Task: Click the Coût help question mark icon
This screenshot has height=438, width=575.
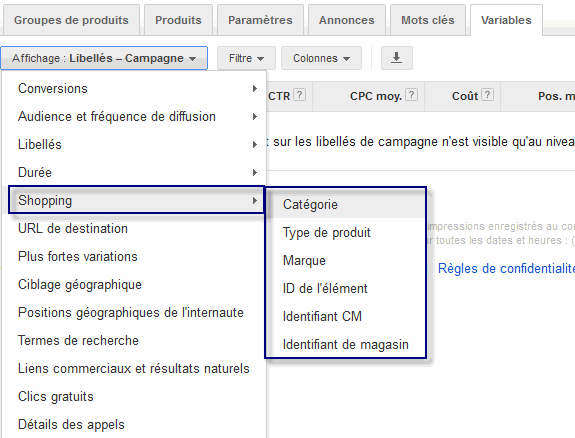Action: point(487,95)
